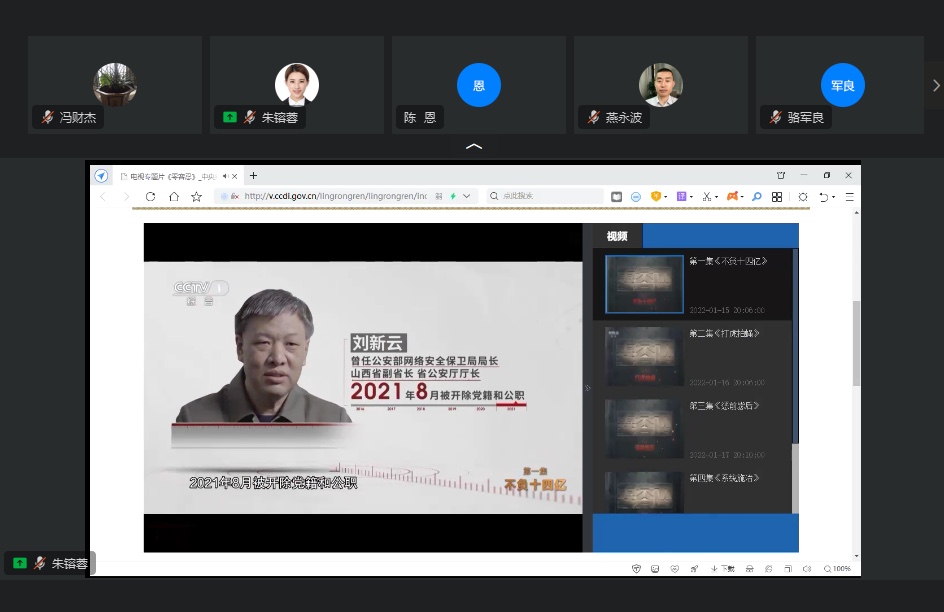Image resolution: width=944 pixels, height=612 pixels.
Task: Bookmark this page with star icon
Action: (197, 197)
